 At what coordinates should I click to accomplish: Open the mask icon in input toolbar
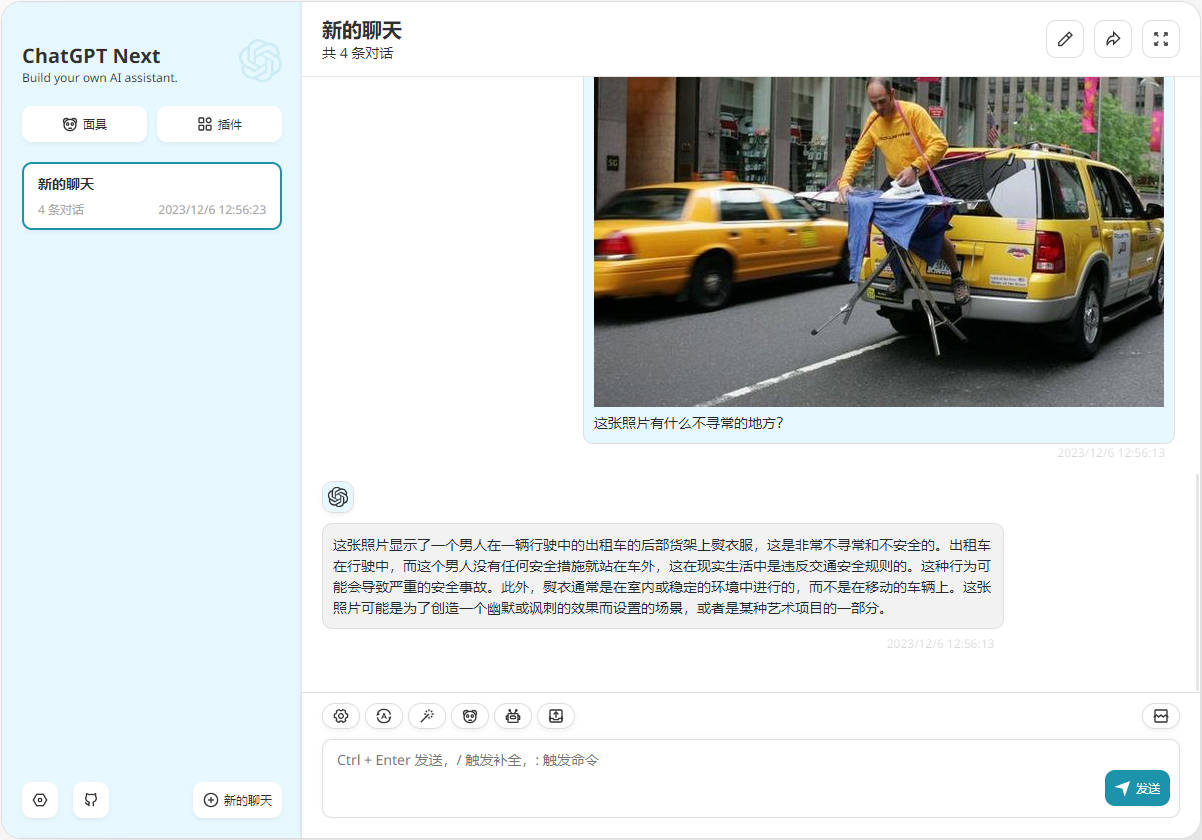(x=470, y=716)
